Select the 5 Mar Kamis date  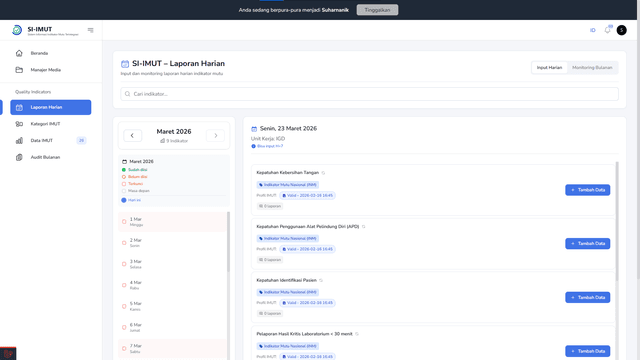pos(172,307)
